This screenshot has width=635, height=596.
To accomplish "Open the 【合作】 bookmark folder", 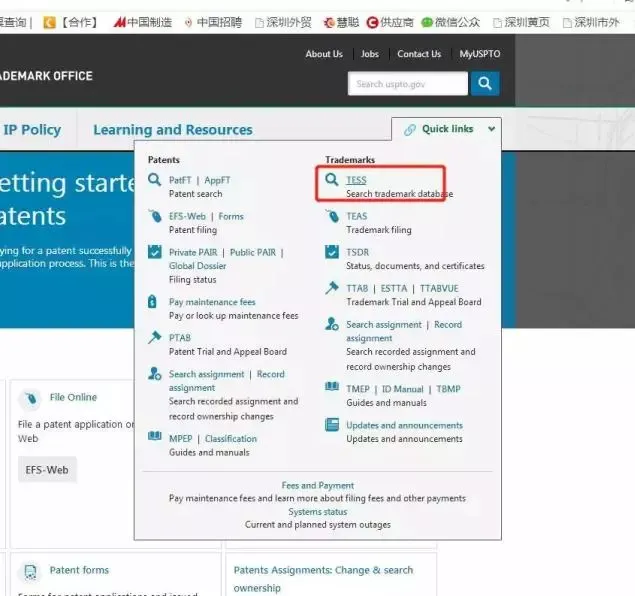I will (70, 22).
